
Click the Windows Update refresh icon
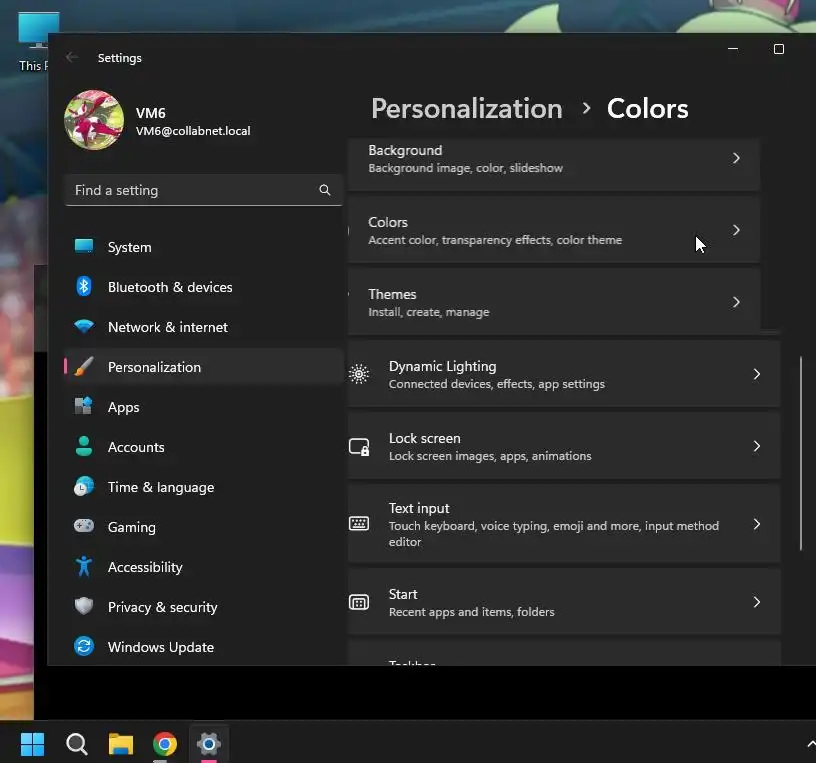pyautogui.click(x=84, y=646)
